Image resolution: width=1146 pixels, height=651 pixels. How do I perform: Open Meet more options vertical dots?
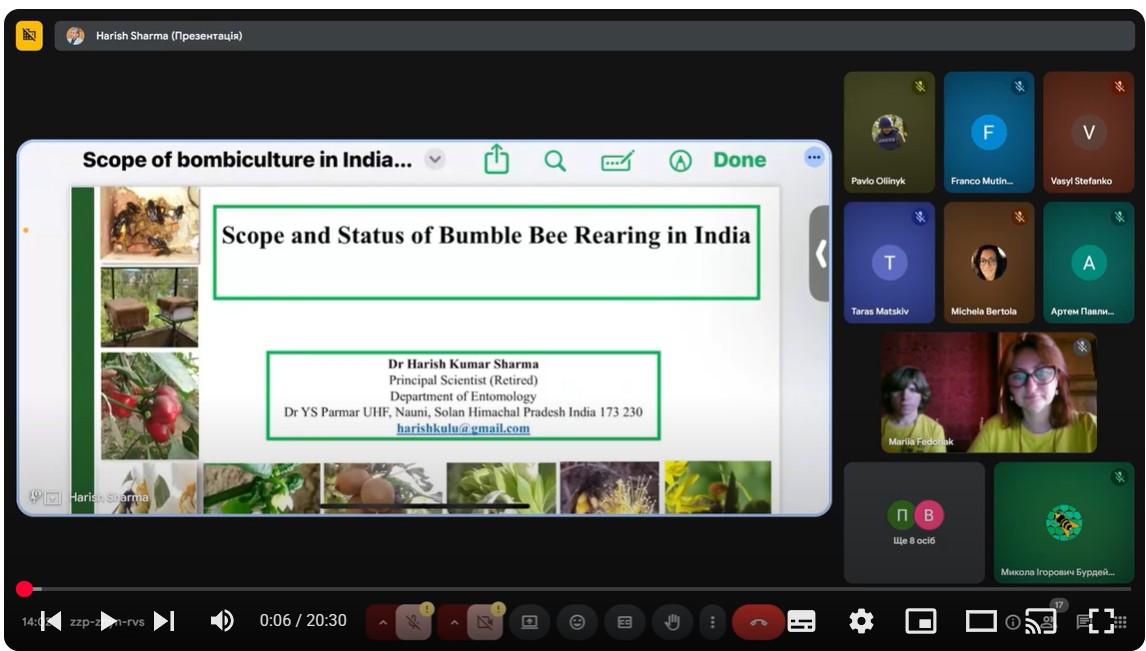point(712,622)
